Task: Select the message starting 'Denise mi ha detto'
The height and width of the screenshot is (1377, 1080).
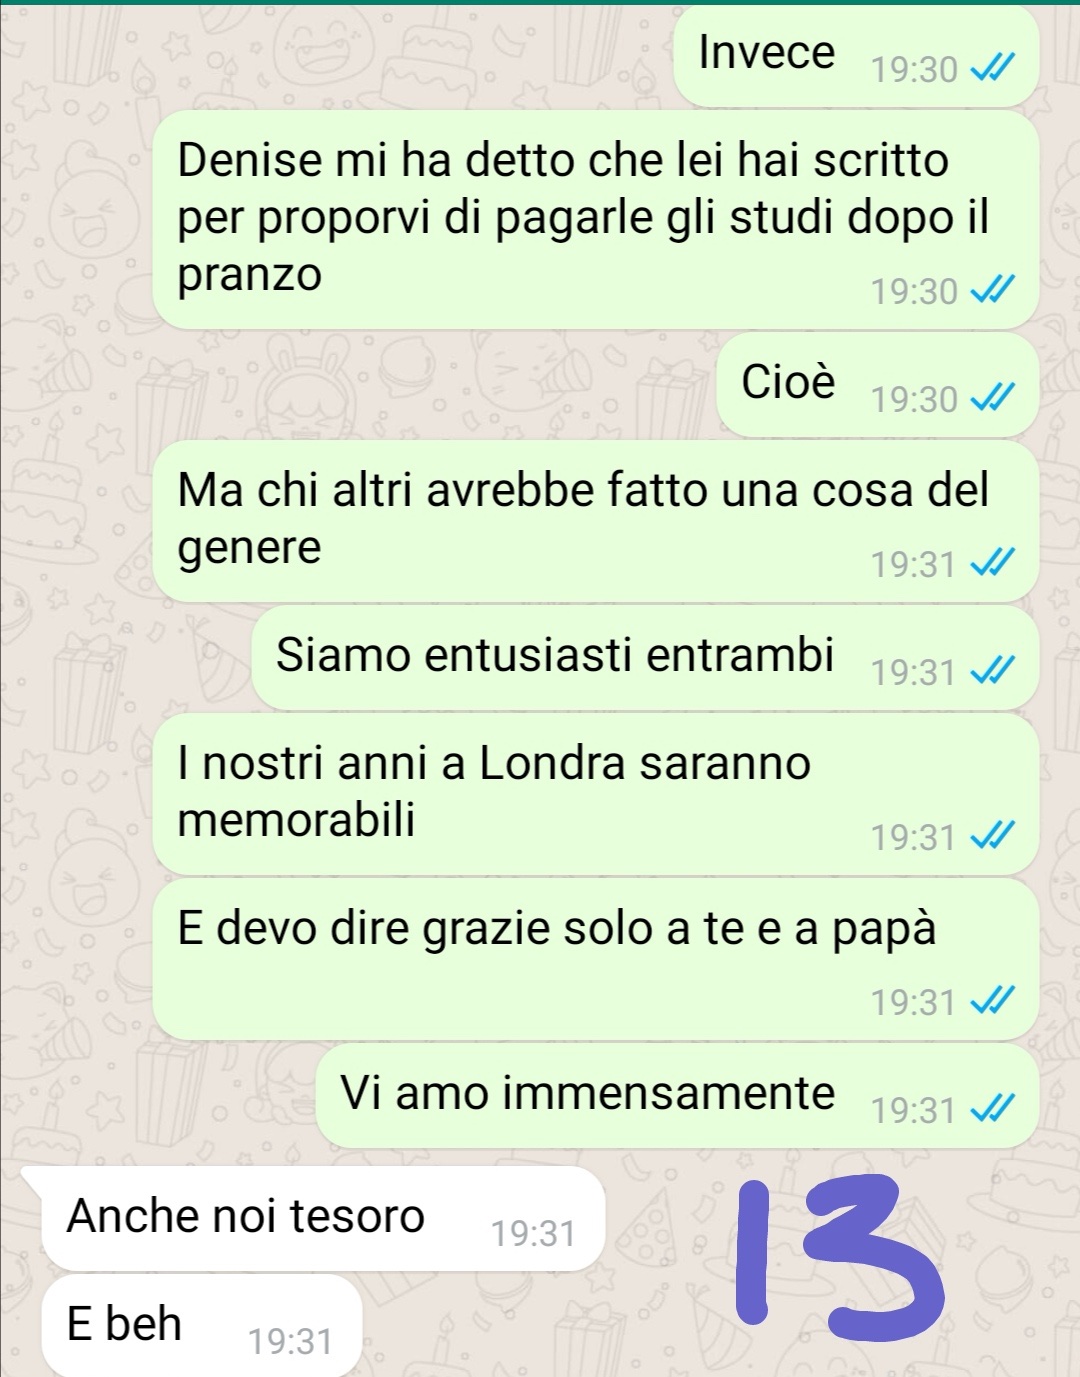Action: tap(596, 219)
